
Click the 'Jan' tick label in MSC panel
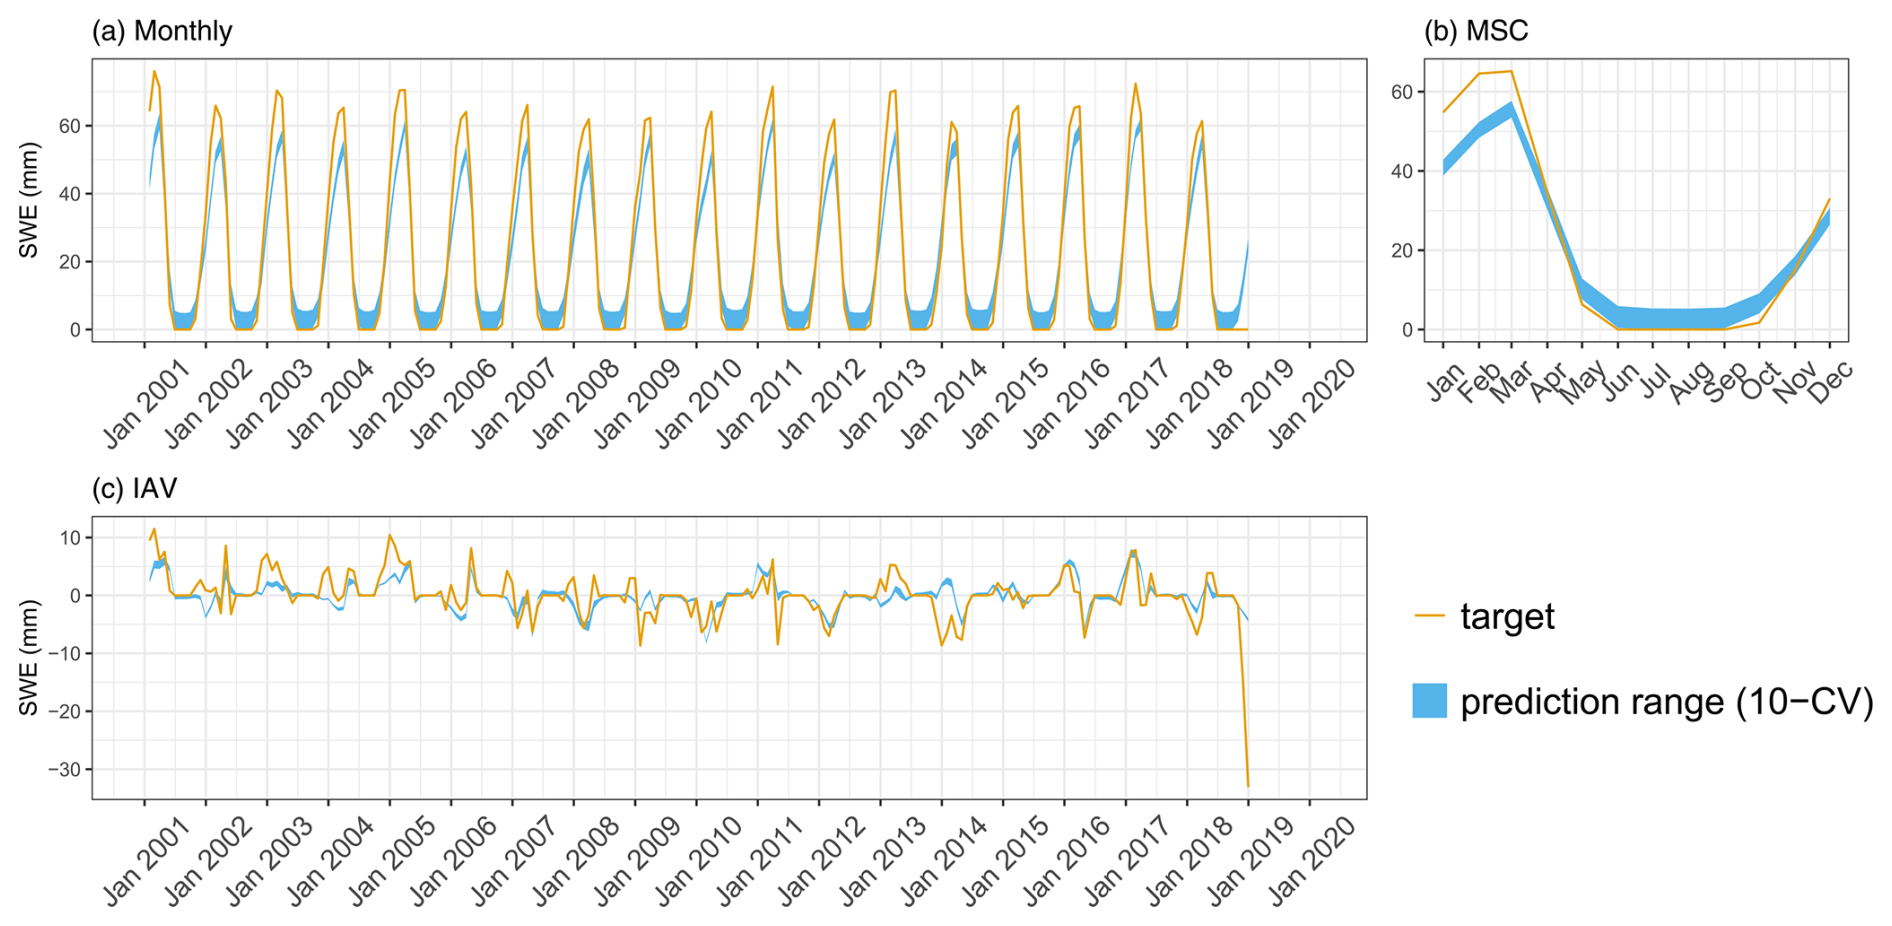click(1446, 381)
